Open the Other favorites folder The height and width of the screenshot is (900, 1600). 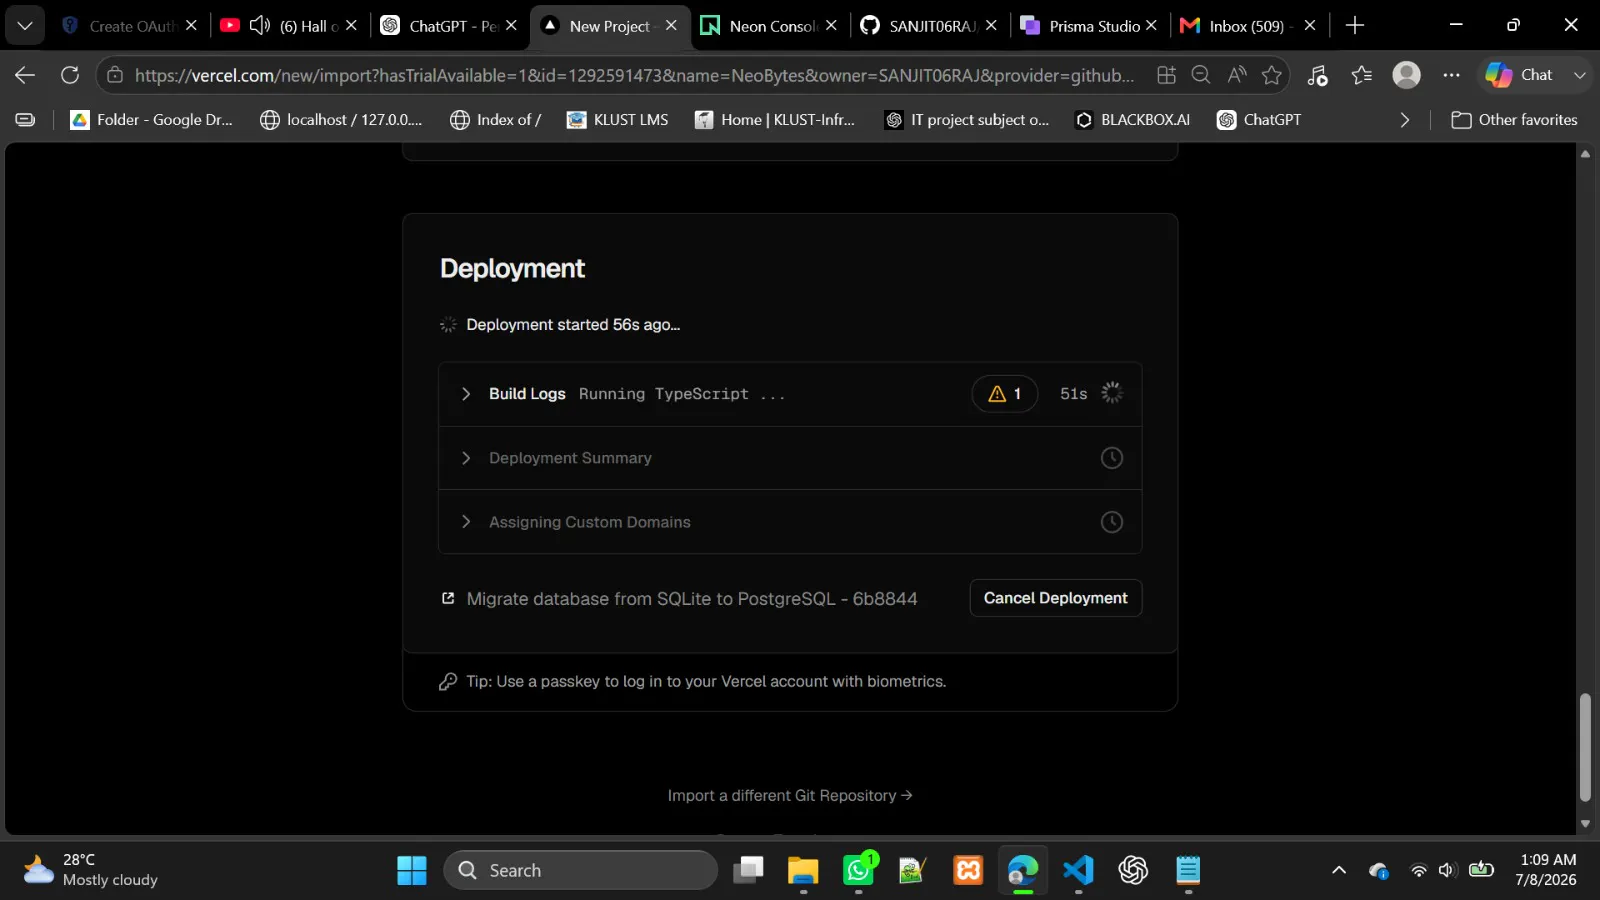[x=1514, y=120]
